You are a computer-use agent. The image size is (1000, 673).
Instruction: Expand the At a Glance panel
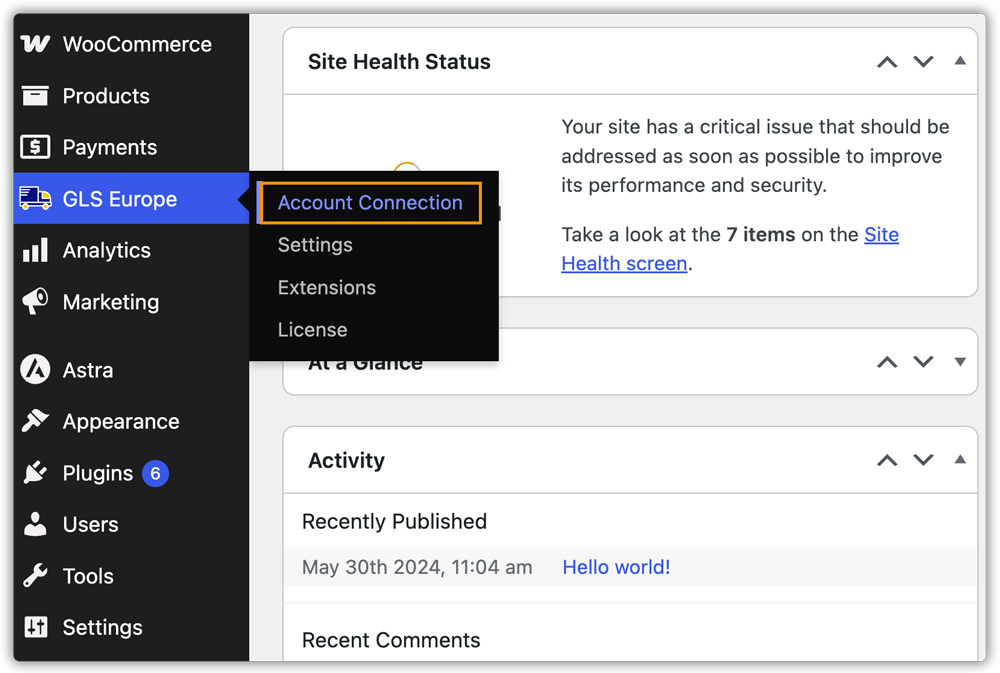point(960,362)
